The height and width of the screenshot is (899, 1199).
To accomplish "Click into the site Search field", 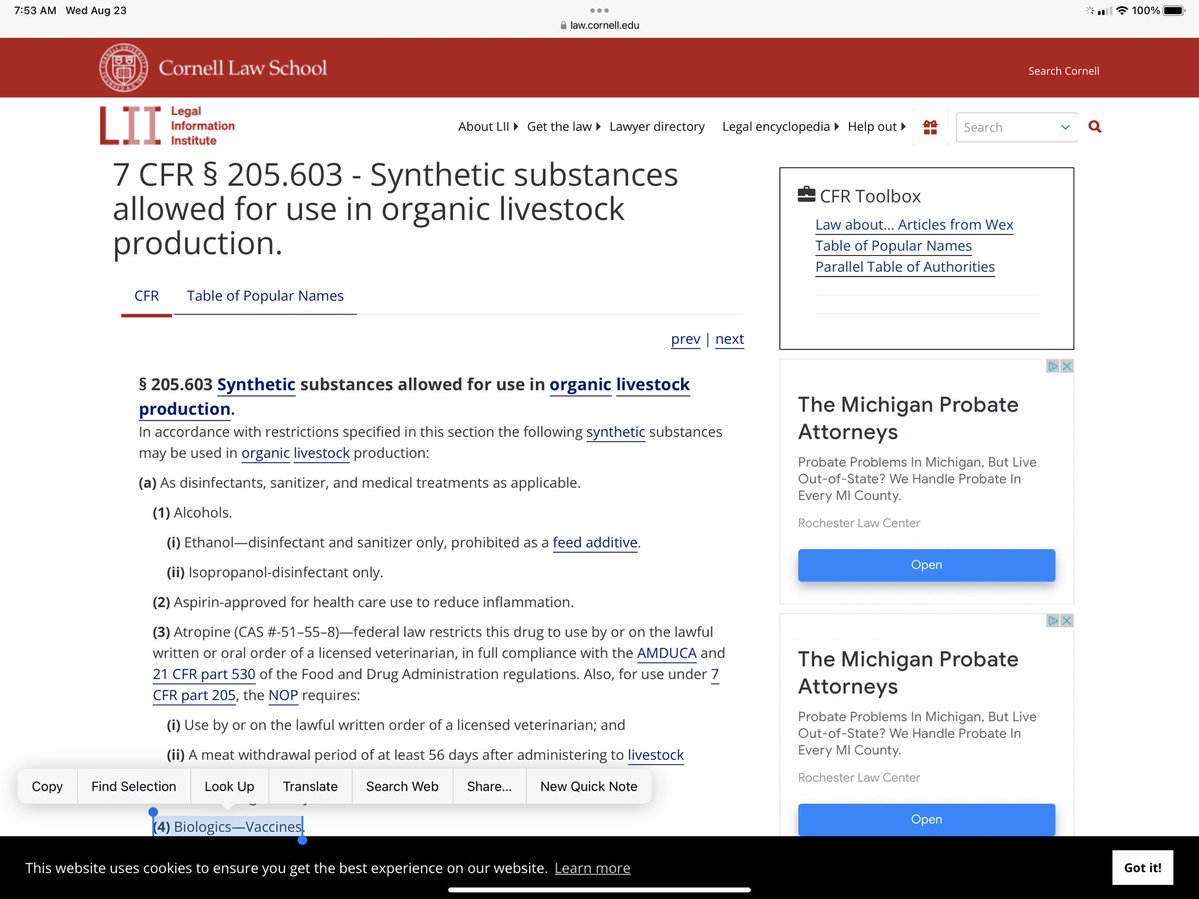I will pyautogui.click(x=1005, y=127).
